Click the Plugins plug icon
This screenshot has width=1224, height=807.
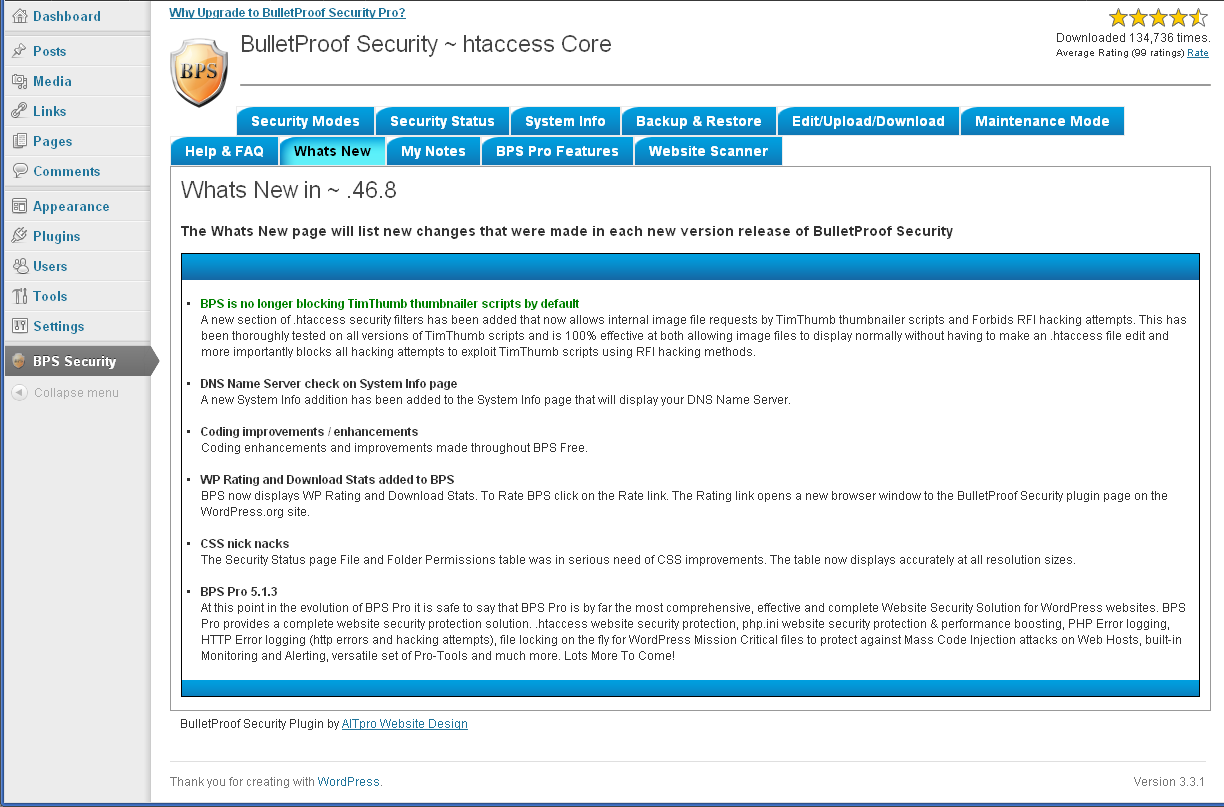(x=19, y=236)
